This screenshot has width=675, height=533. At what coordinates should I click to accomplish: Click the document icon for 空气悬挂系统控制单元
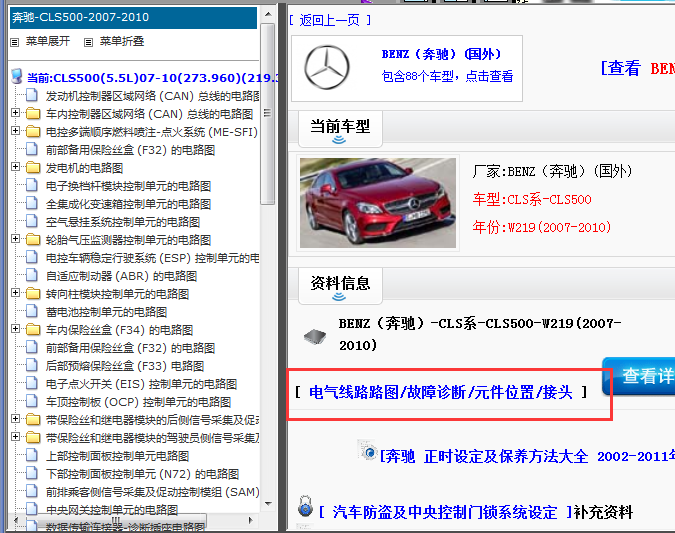tap(31, 221)
